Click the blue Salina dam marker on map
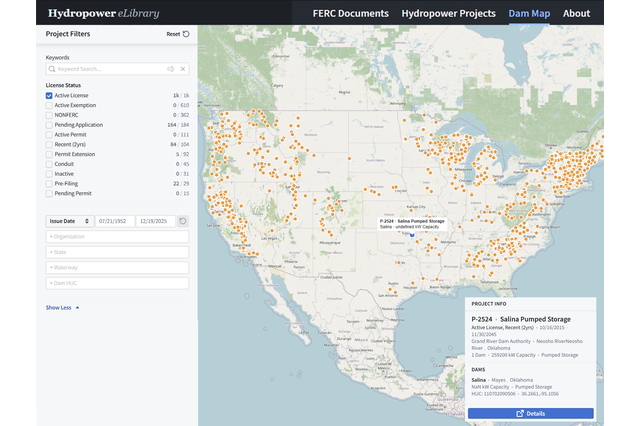Viewport: 640px width, 426px height. [412, 235]
